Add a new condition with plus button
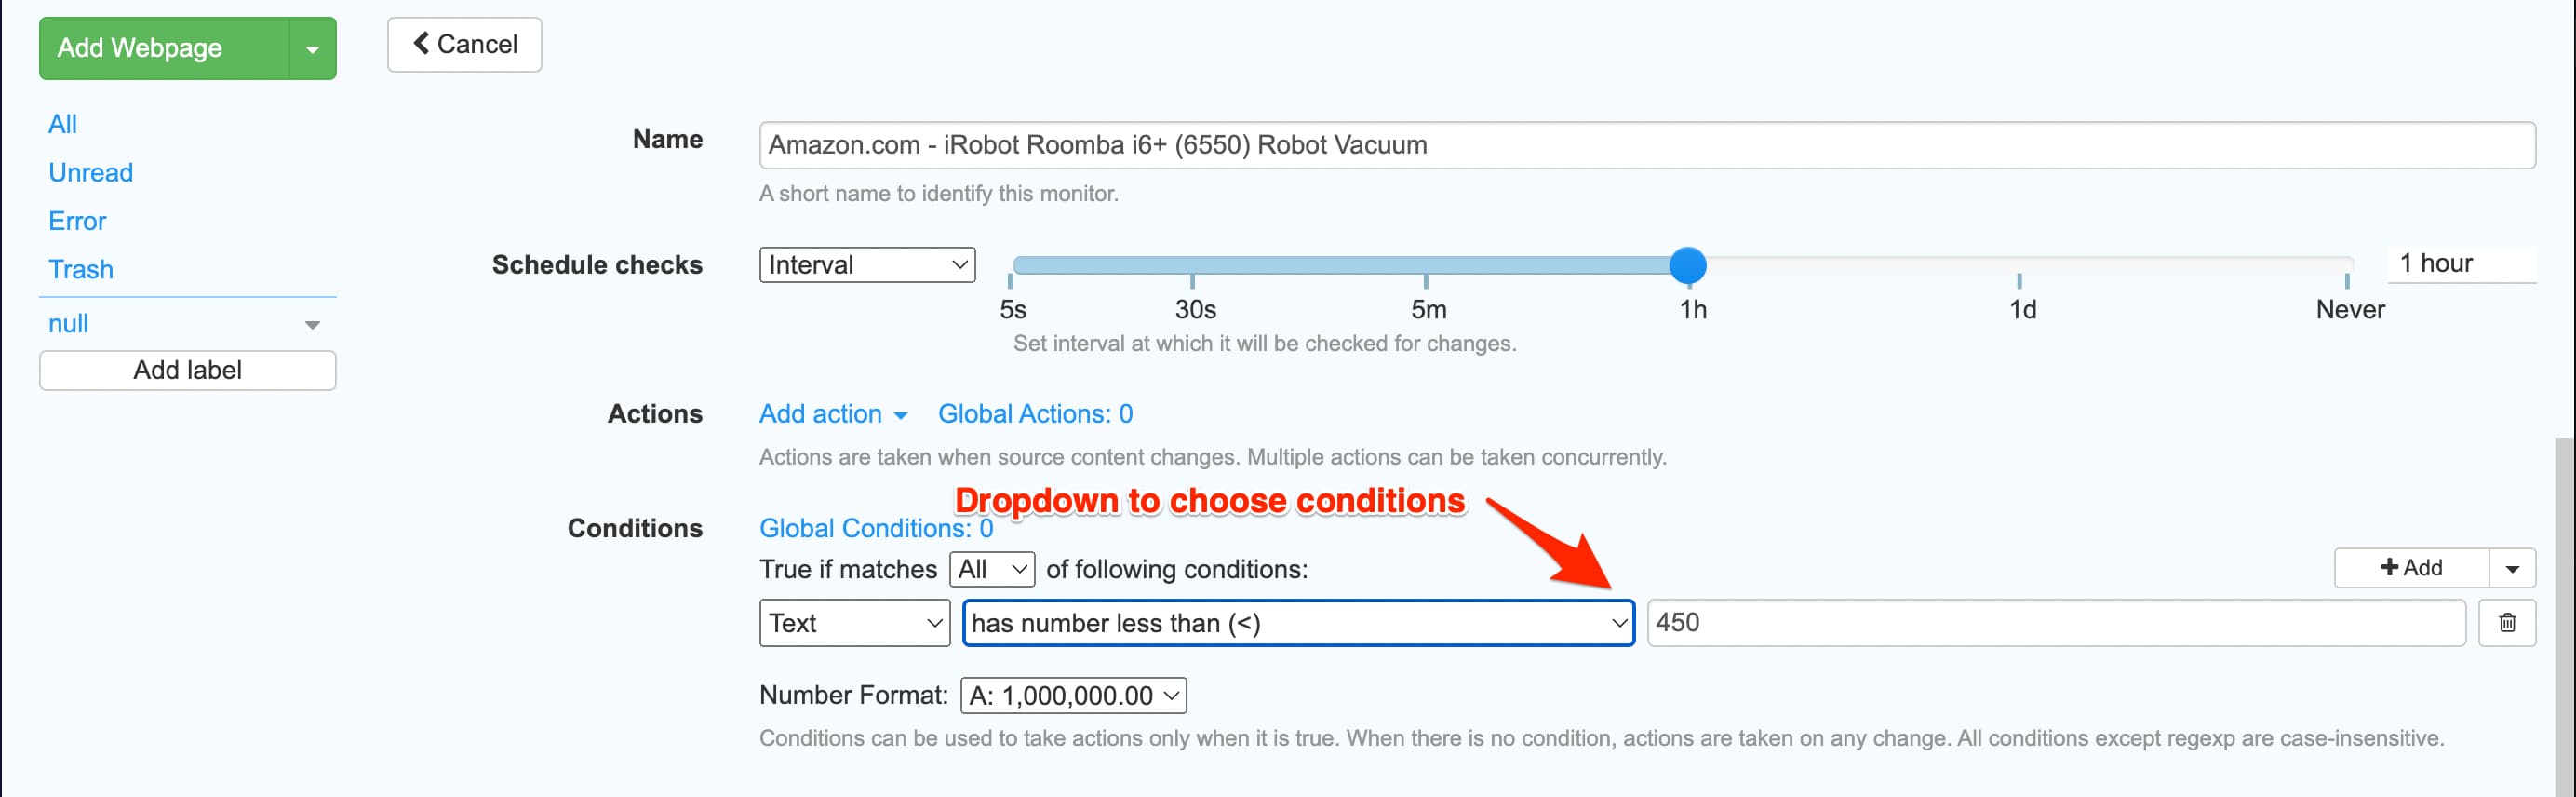Image resolution: width=2576 pixels, height=797 pixels. click(2410, 568)
